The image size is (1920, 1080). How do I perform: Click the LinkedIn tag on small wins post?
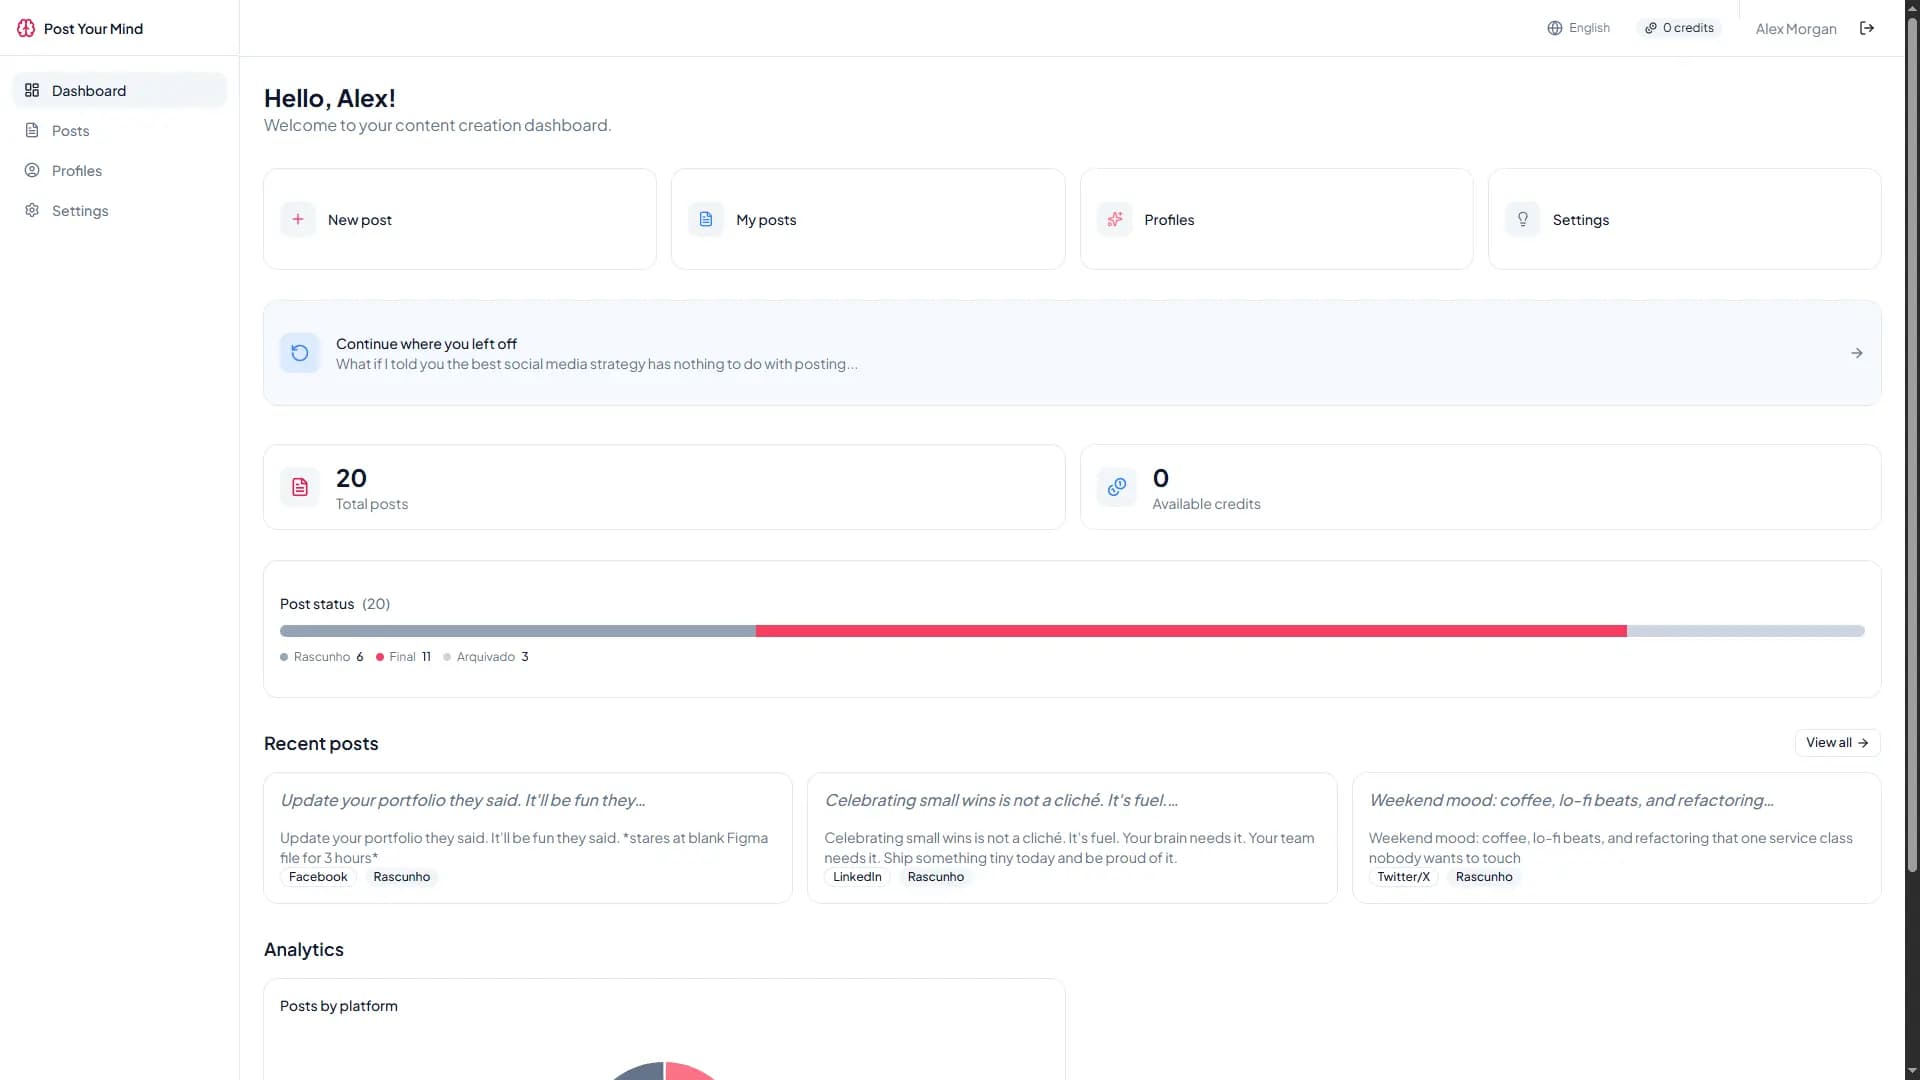pyautogui.click(x=857, y=877)
